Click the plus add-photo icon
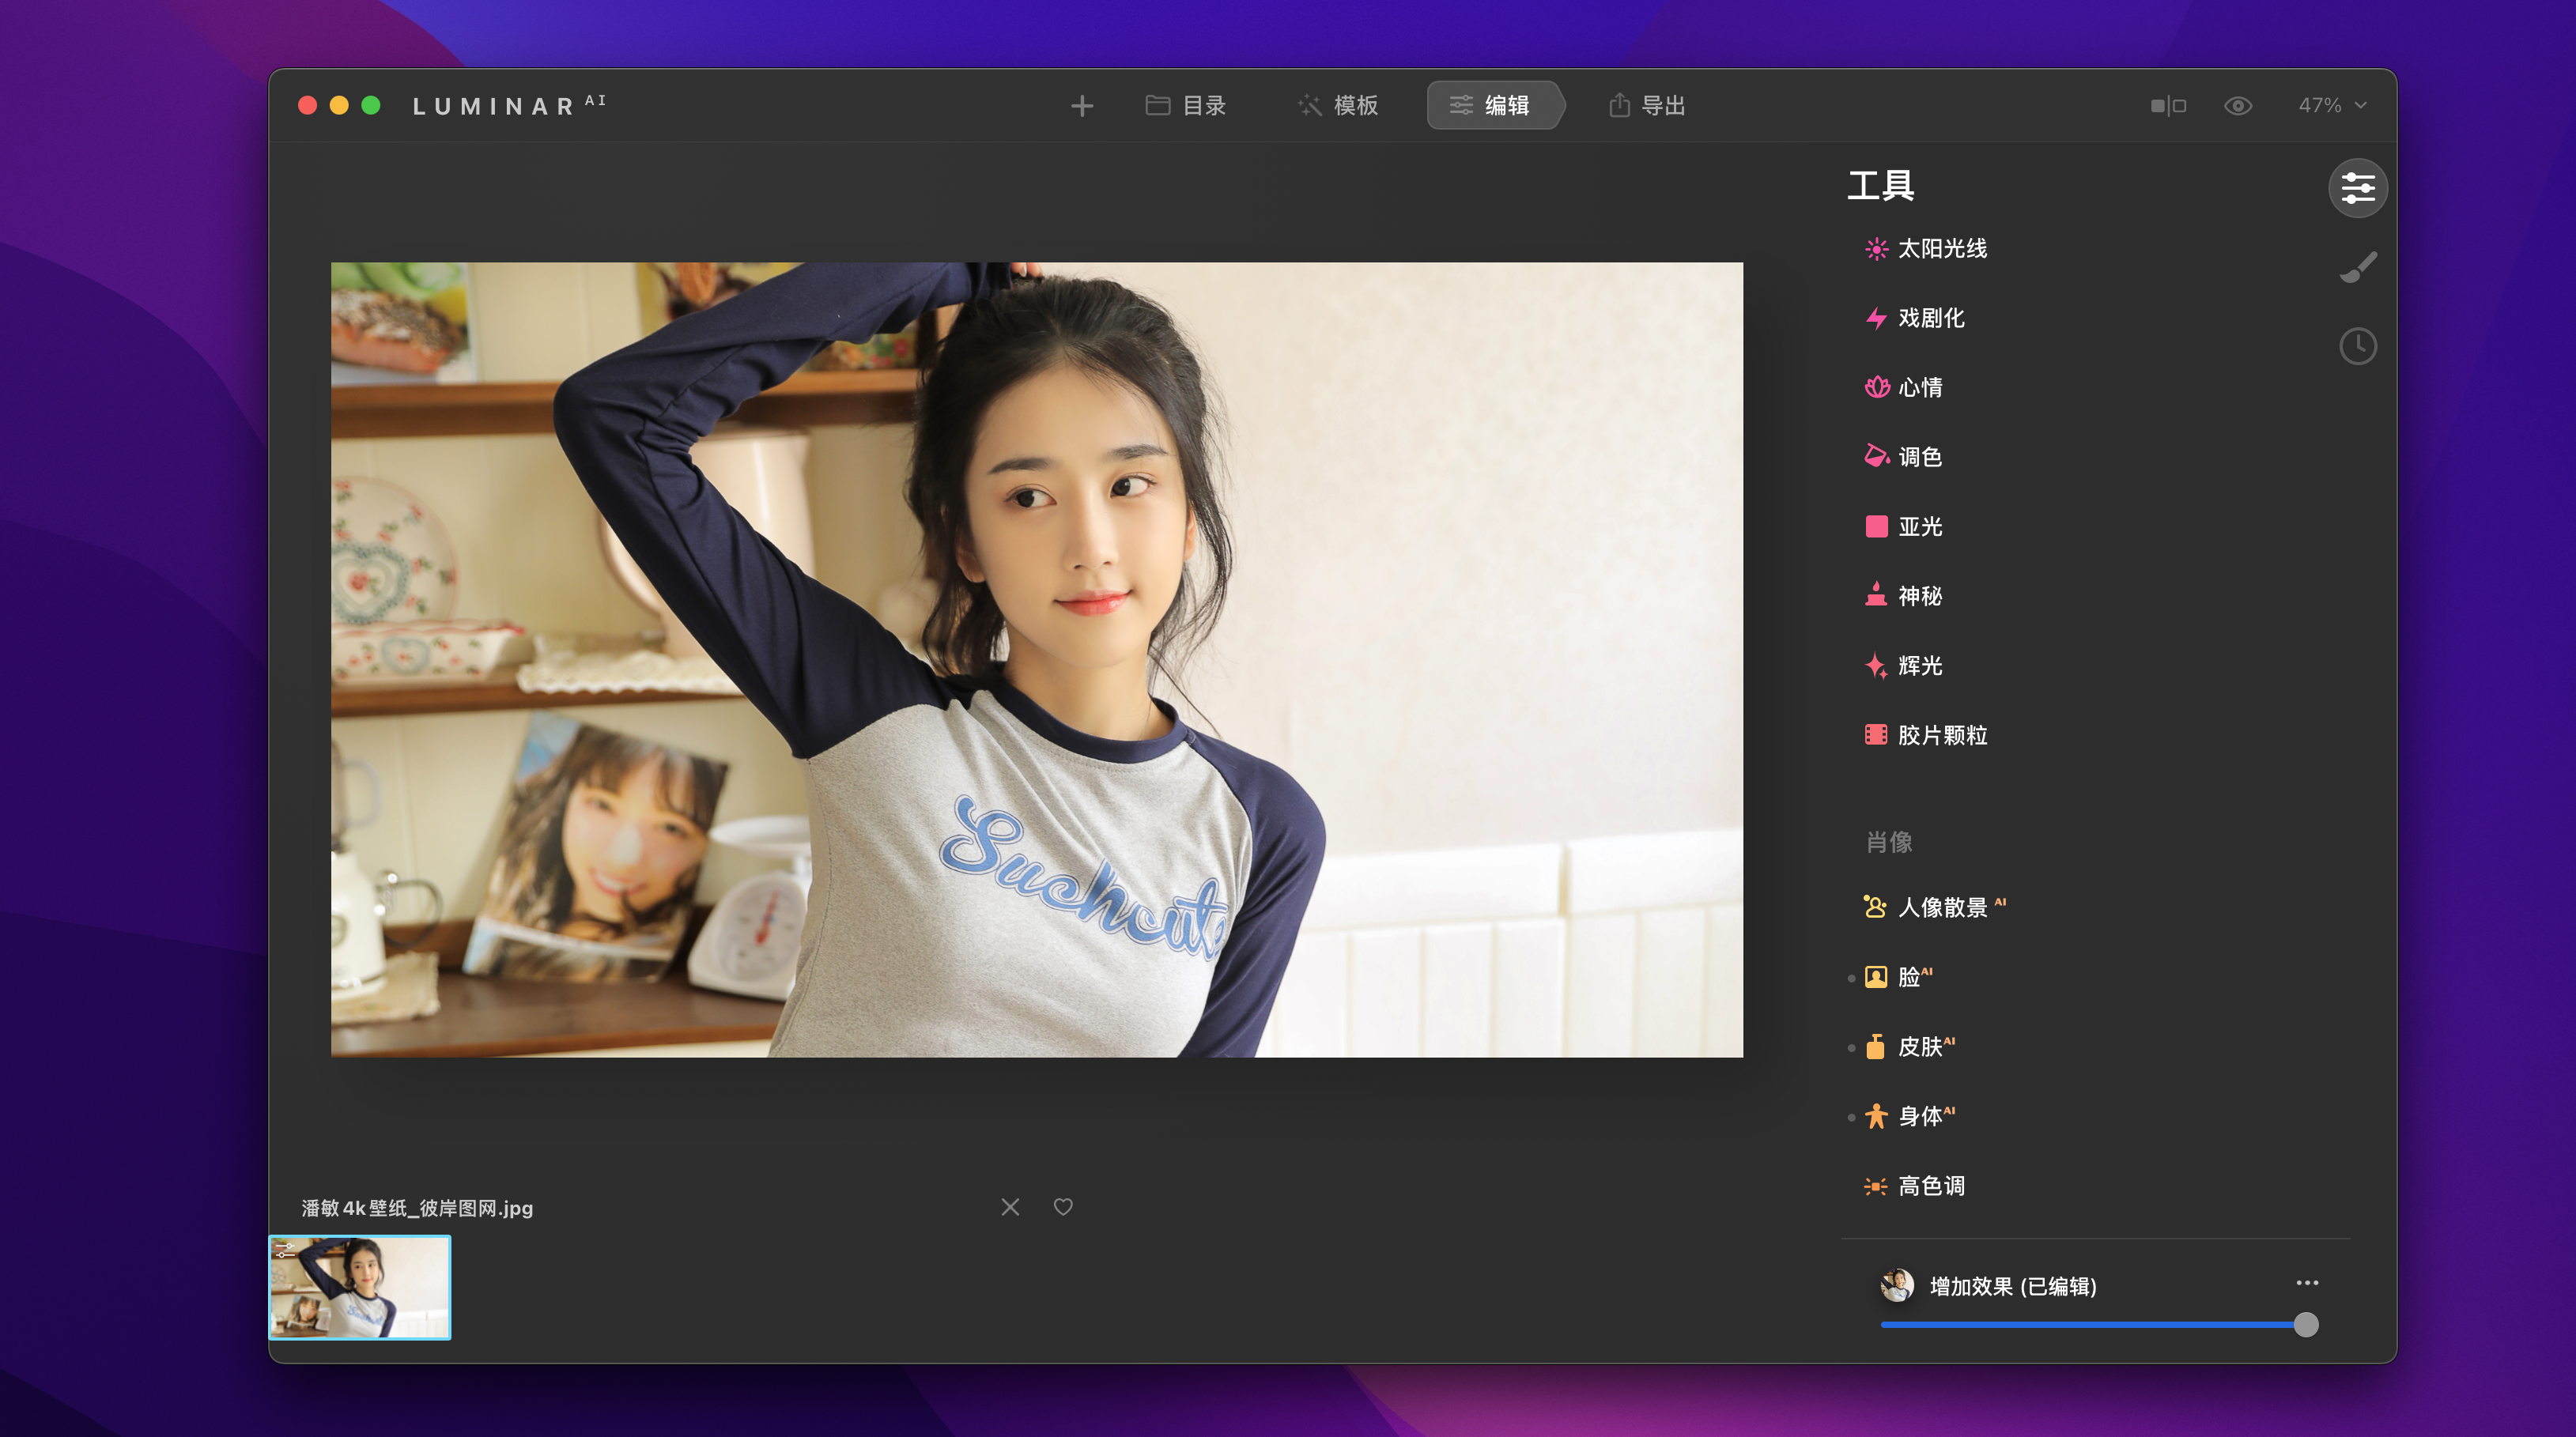The width and height of the screenshot is (2576, 1437). click(1081, 106)
